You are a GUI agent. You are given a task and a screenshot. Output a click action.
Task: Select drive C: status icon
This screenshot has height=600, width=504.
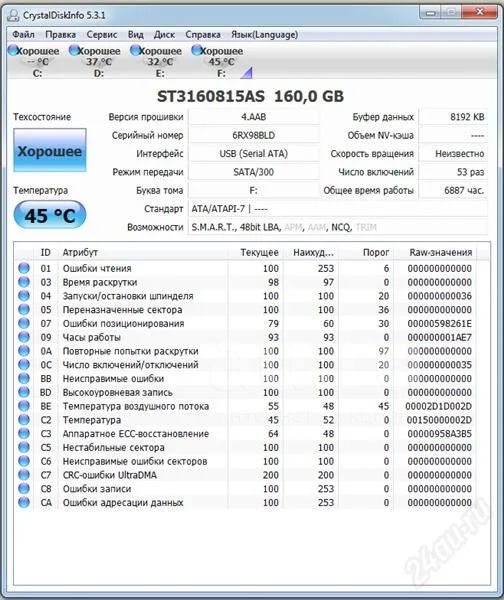point(13,50)
